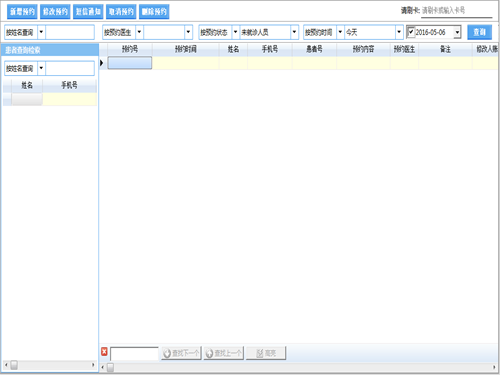Click side panel 姓名 column header
500x375 pixels.
pos(27,85)
